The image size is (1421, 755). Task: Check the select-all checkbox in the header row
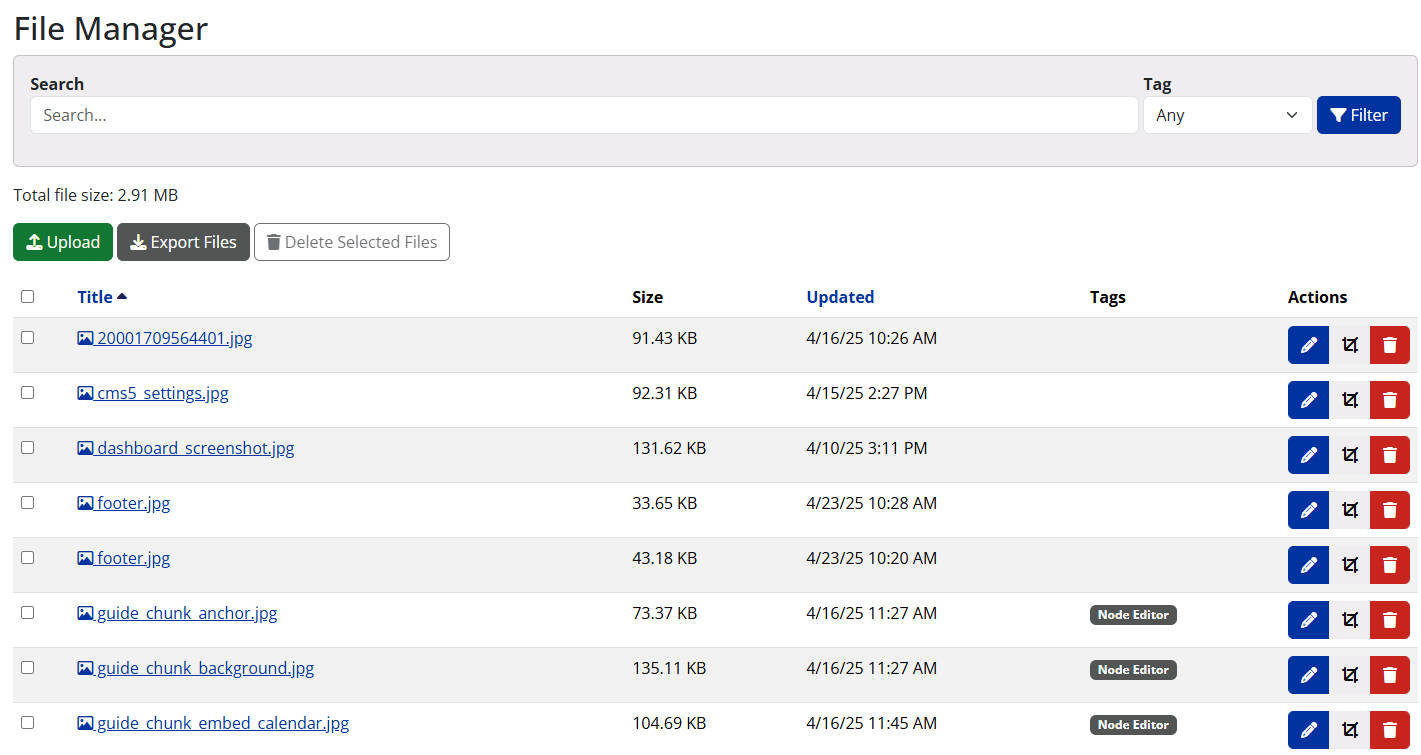pos(27,296)
